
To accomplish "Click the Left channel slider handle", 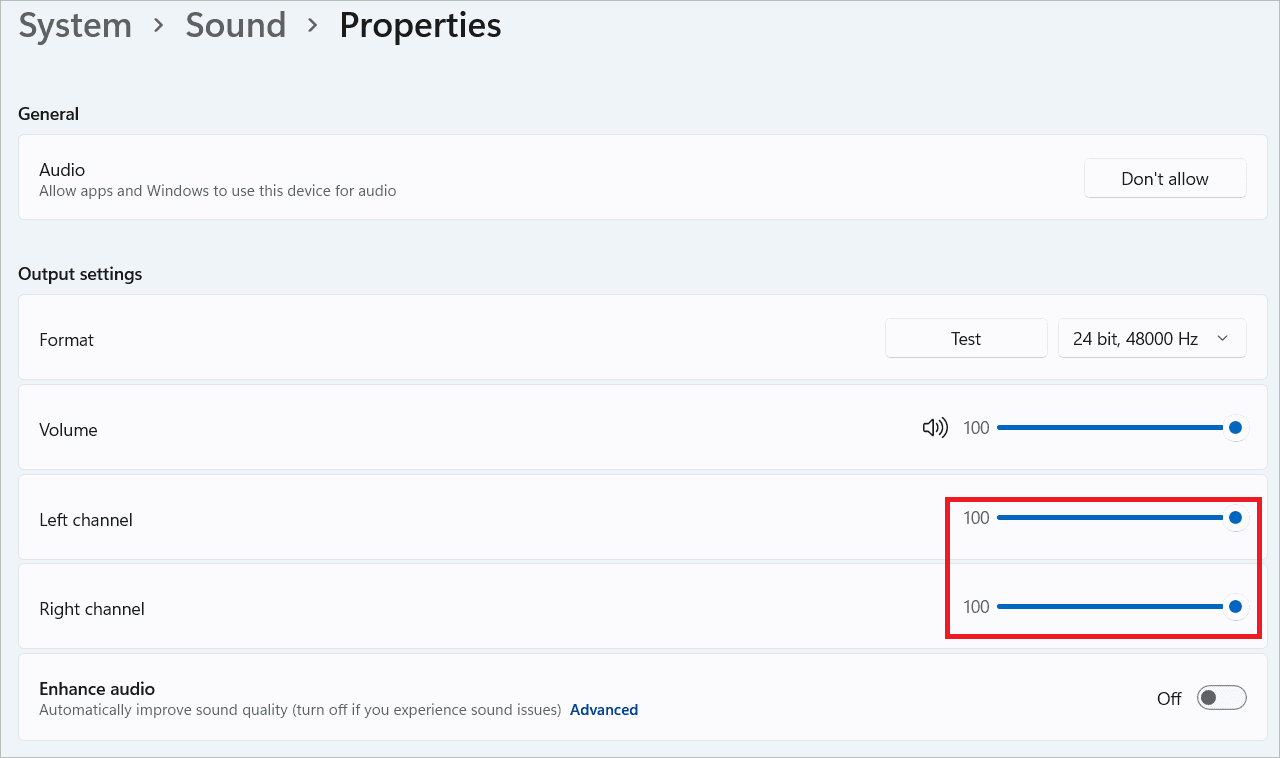I will pyautogui.click(x=1235, y=517).
